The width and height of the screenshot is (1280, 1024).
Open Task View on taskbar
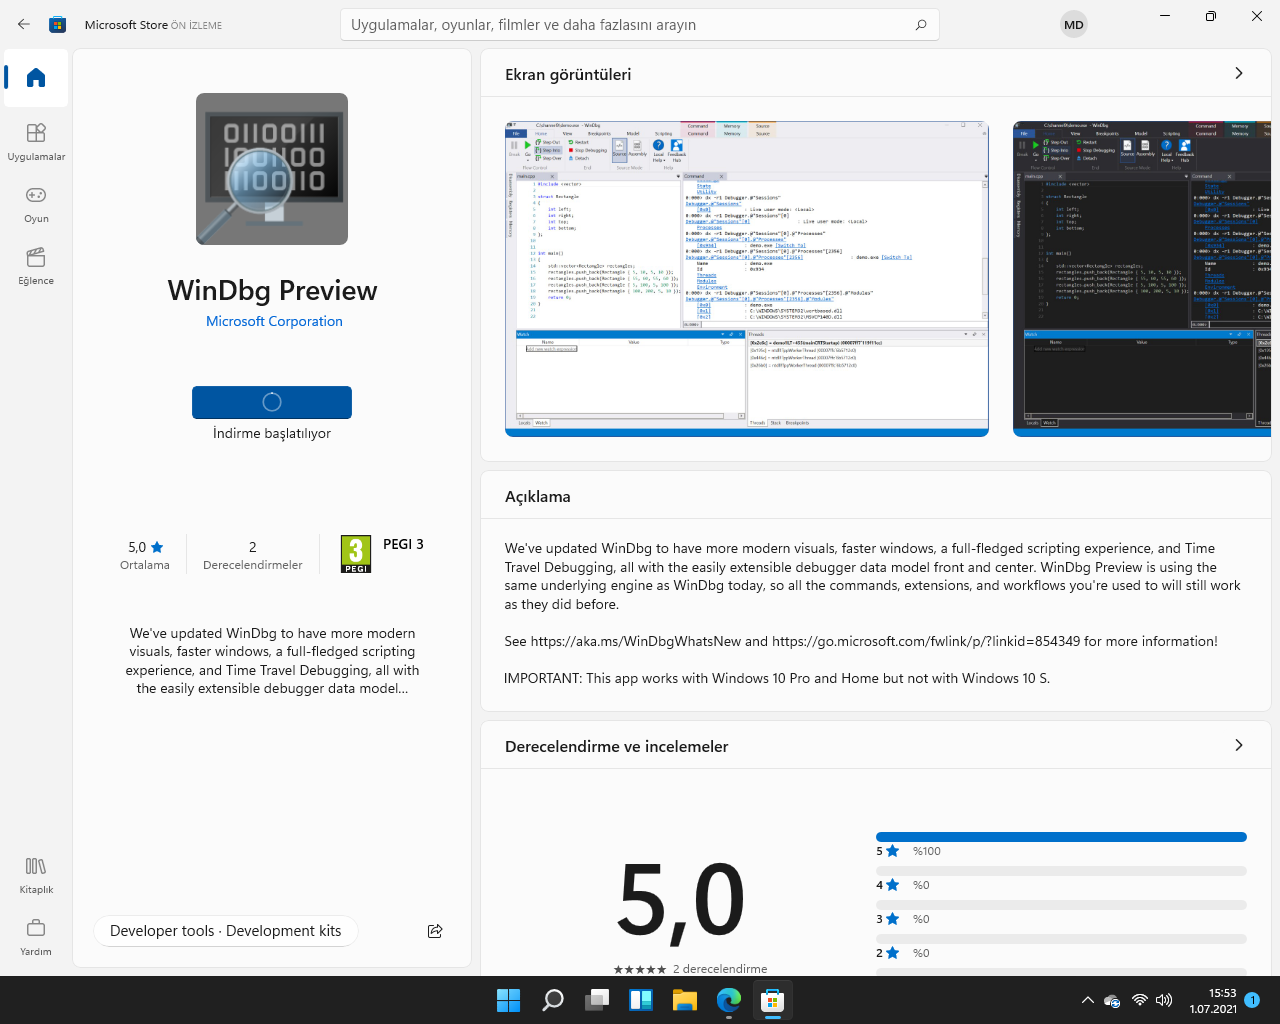pyautogui.click(x=597, y=1000)
